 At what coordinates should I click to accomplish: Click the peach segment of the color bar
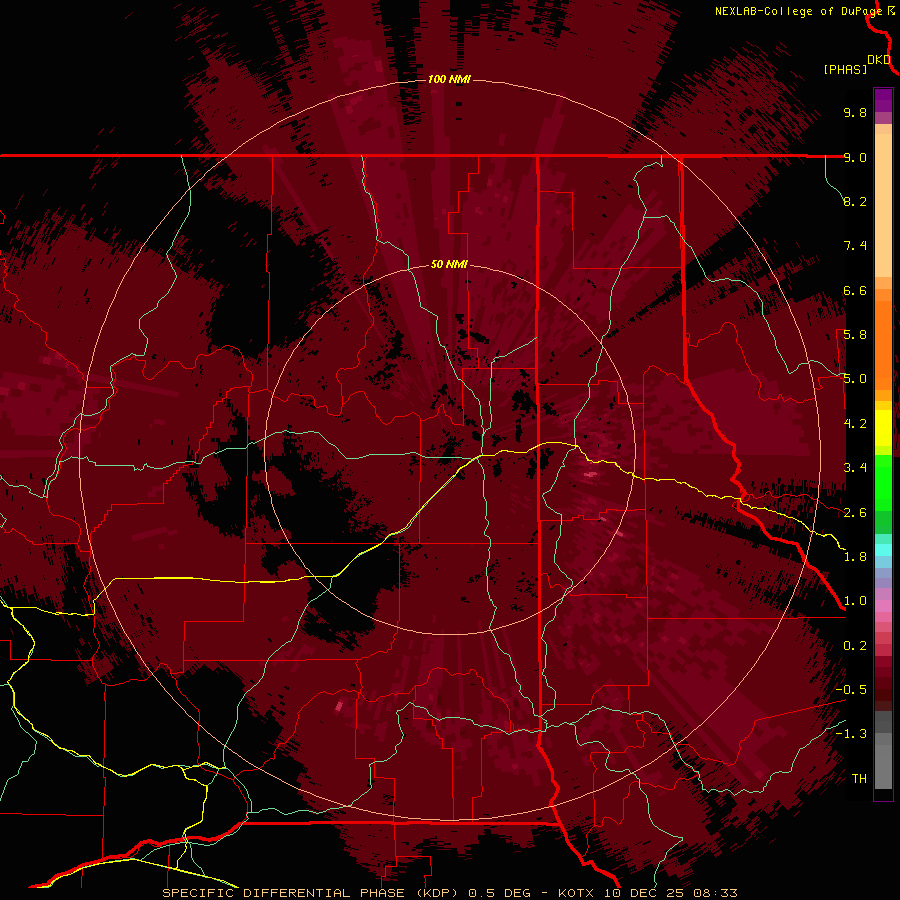(883, 205)
